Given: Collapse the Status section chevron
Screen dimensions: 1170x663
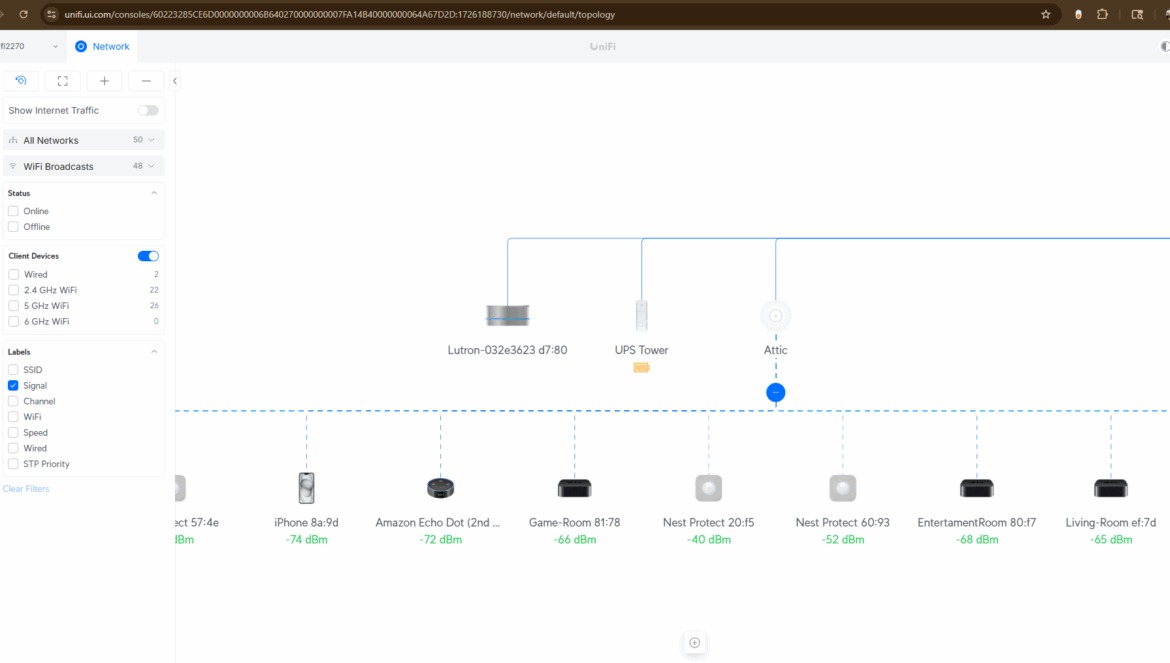Looking at the screenshot, I should pyautogui.click(x=154, y=193).
